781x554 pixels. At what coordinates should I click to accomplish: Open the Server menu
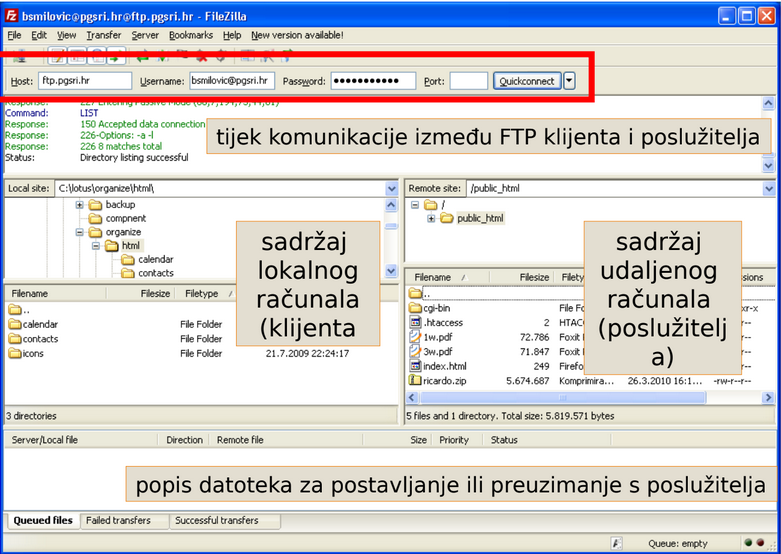pyautogui.click(x=145, y=35)
